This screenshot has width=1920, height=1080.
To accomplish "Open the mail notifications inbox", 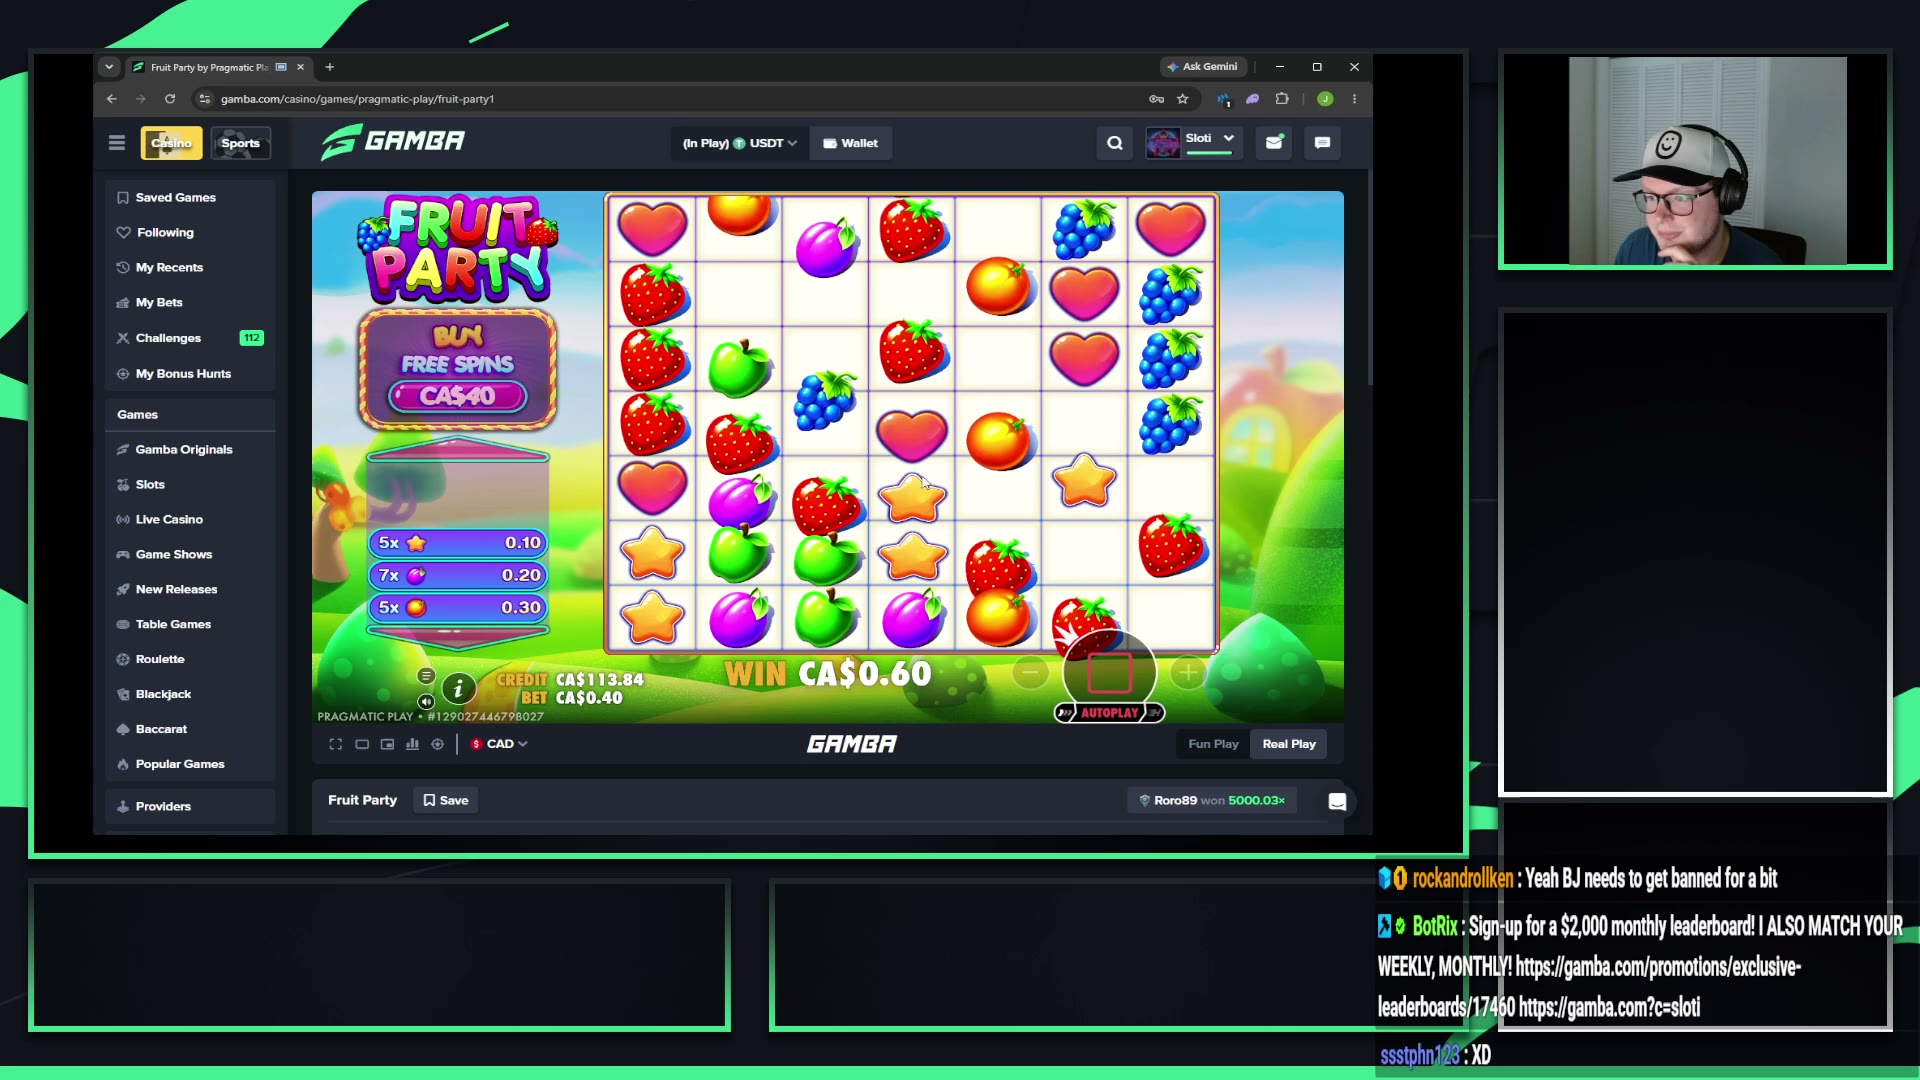I will tap(1274, 143).
